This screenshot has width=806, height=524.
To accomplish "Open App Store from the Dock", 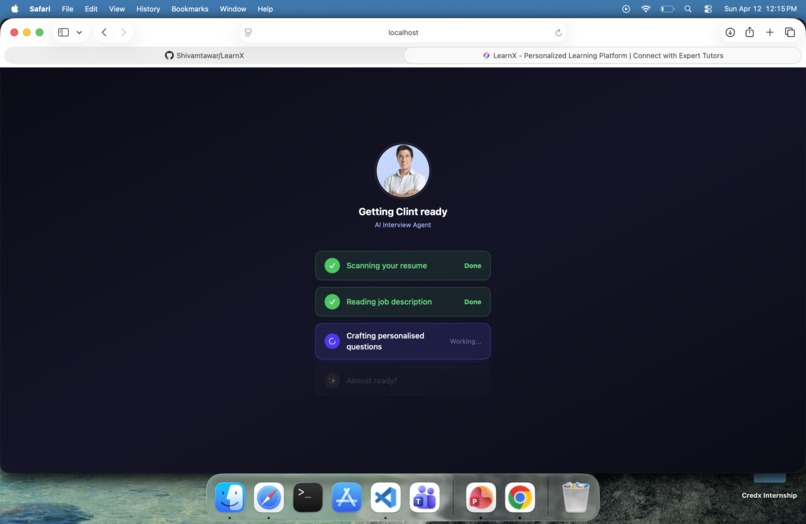I will [x=346, y=497].
